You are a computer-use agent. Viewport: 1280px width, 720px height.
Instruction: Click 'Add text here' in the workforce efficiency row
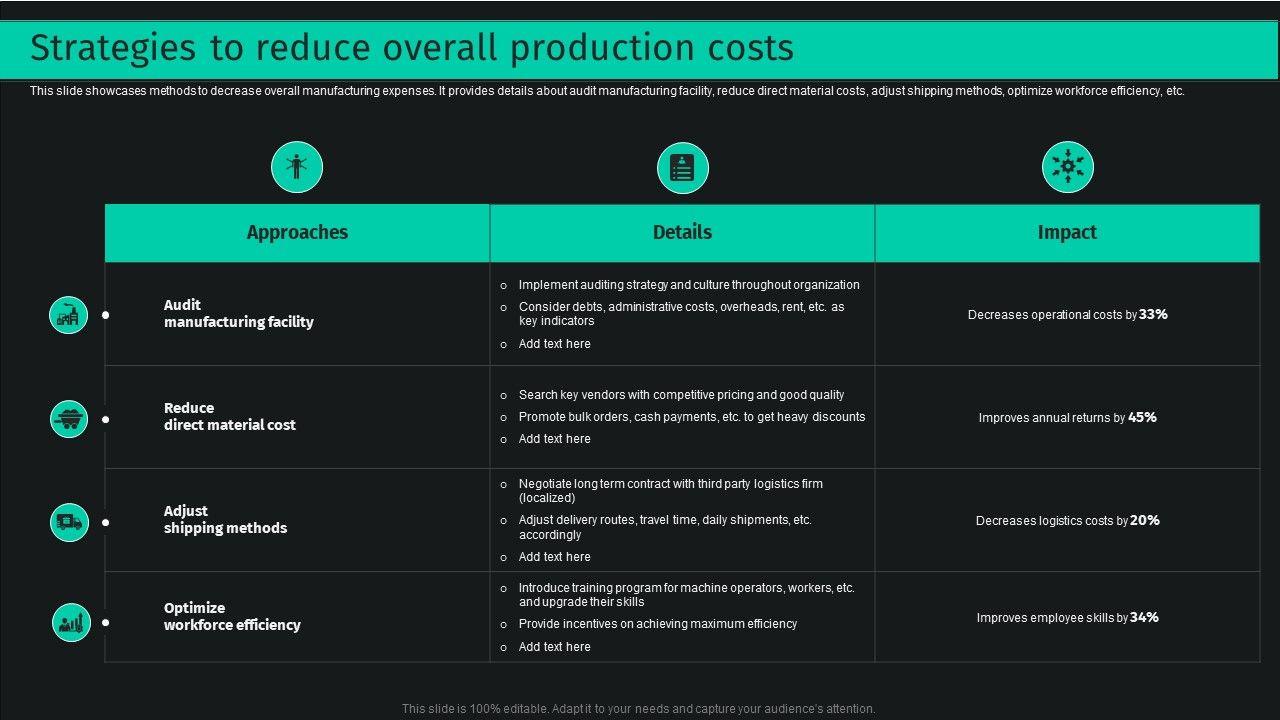click(554, 647)
